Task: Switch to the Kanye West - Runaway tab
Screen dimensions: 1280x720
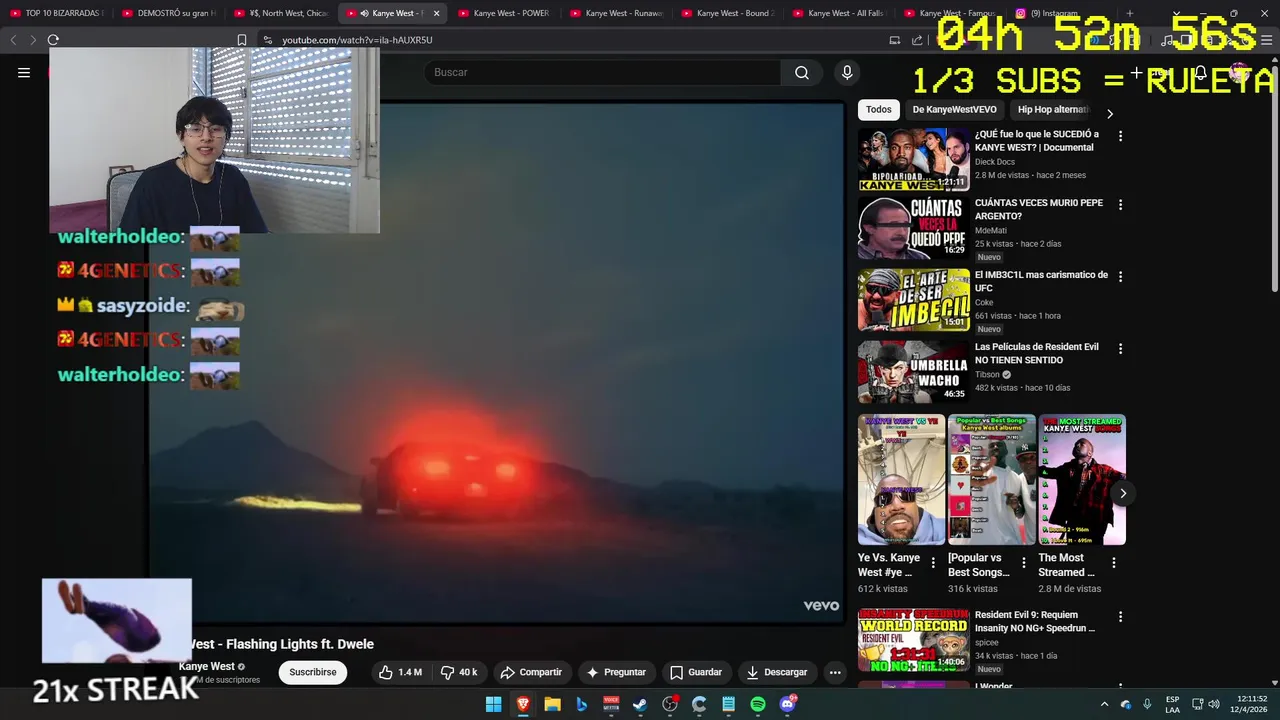Action: coord(616,13)
